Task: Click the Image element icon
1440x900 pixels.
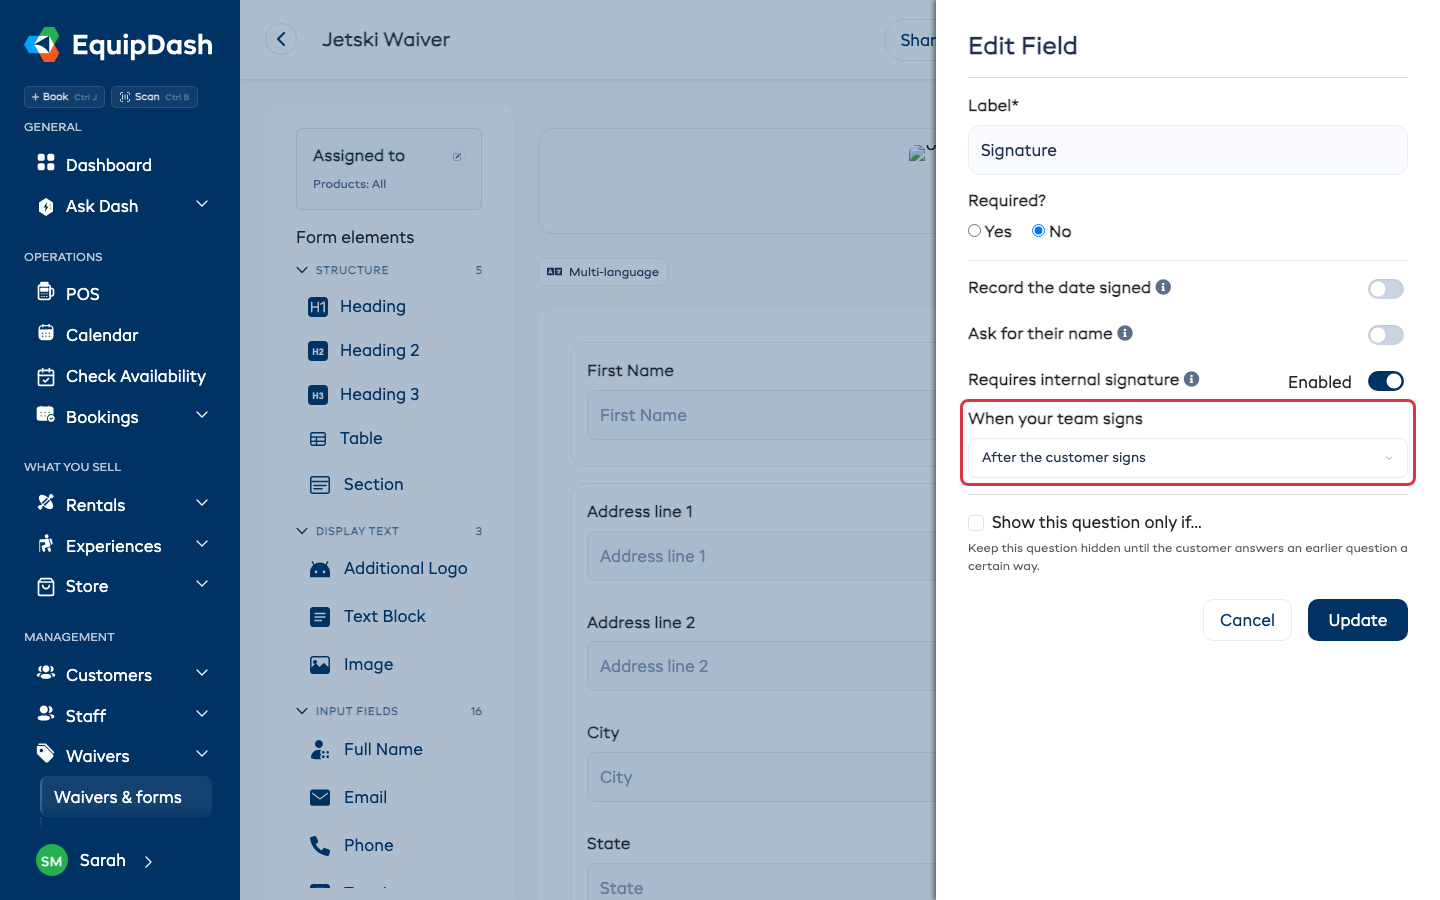Action: (x=320, y=665)
